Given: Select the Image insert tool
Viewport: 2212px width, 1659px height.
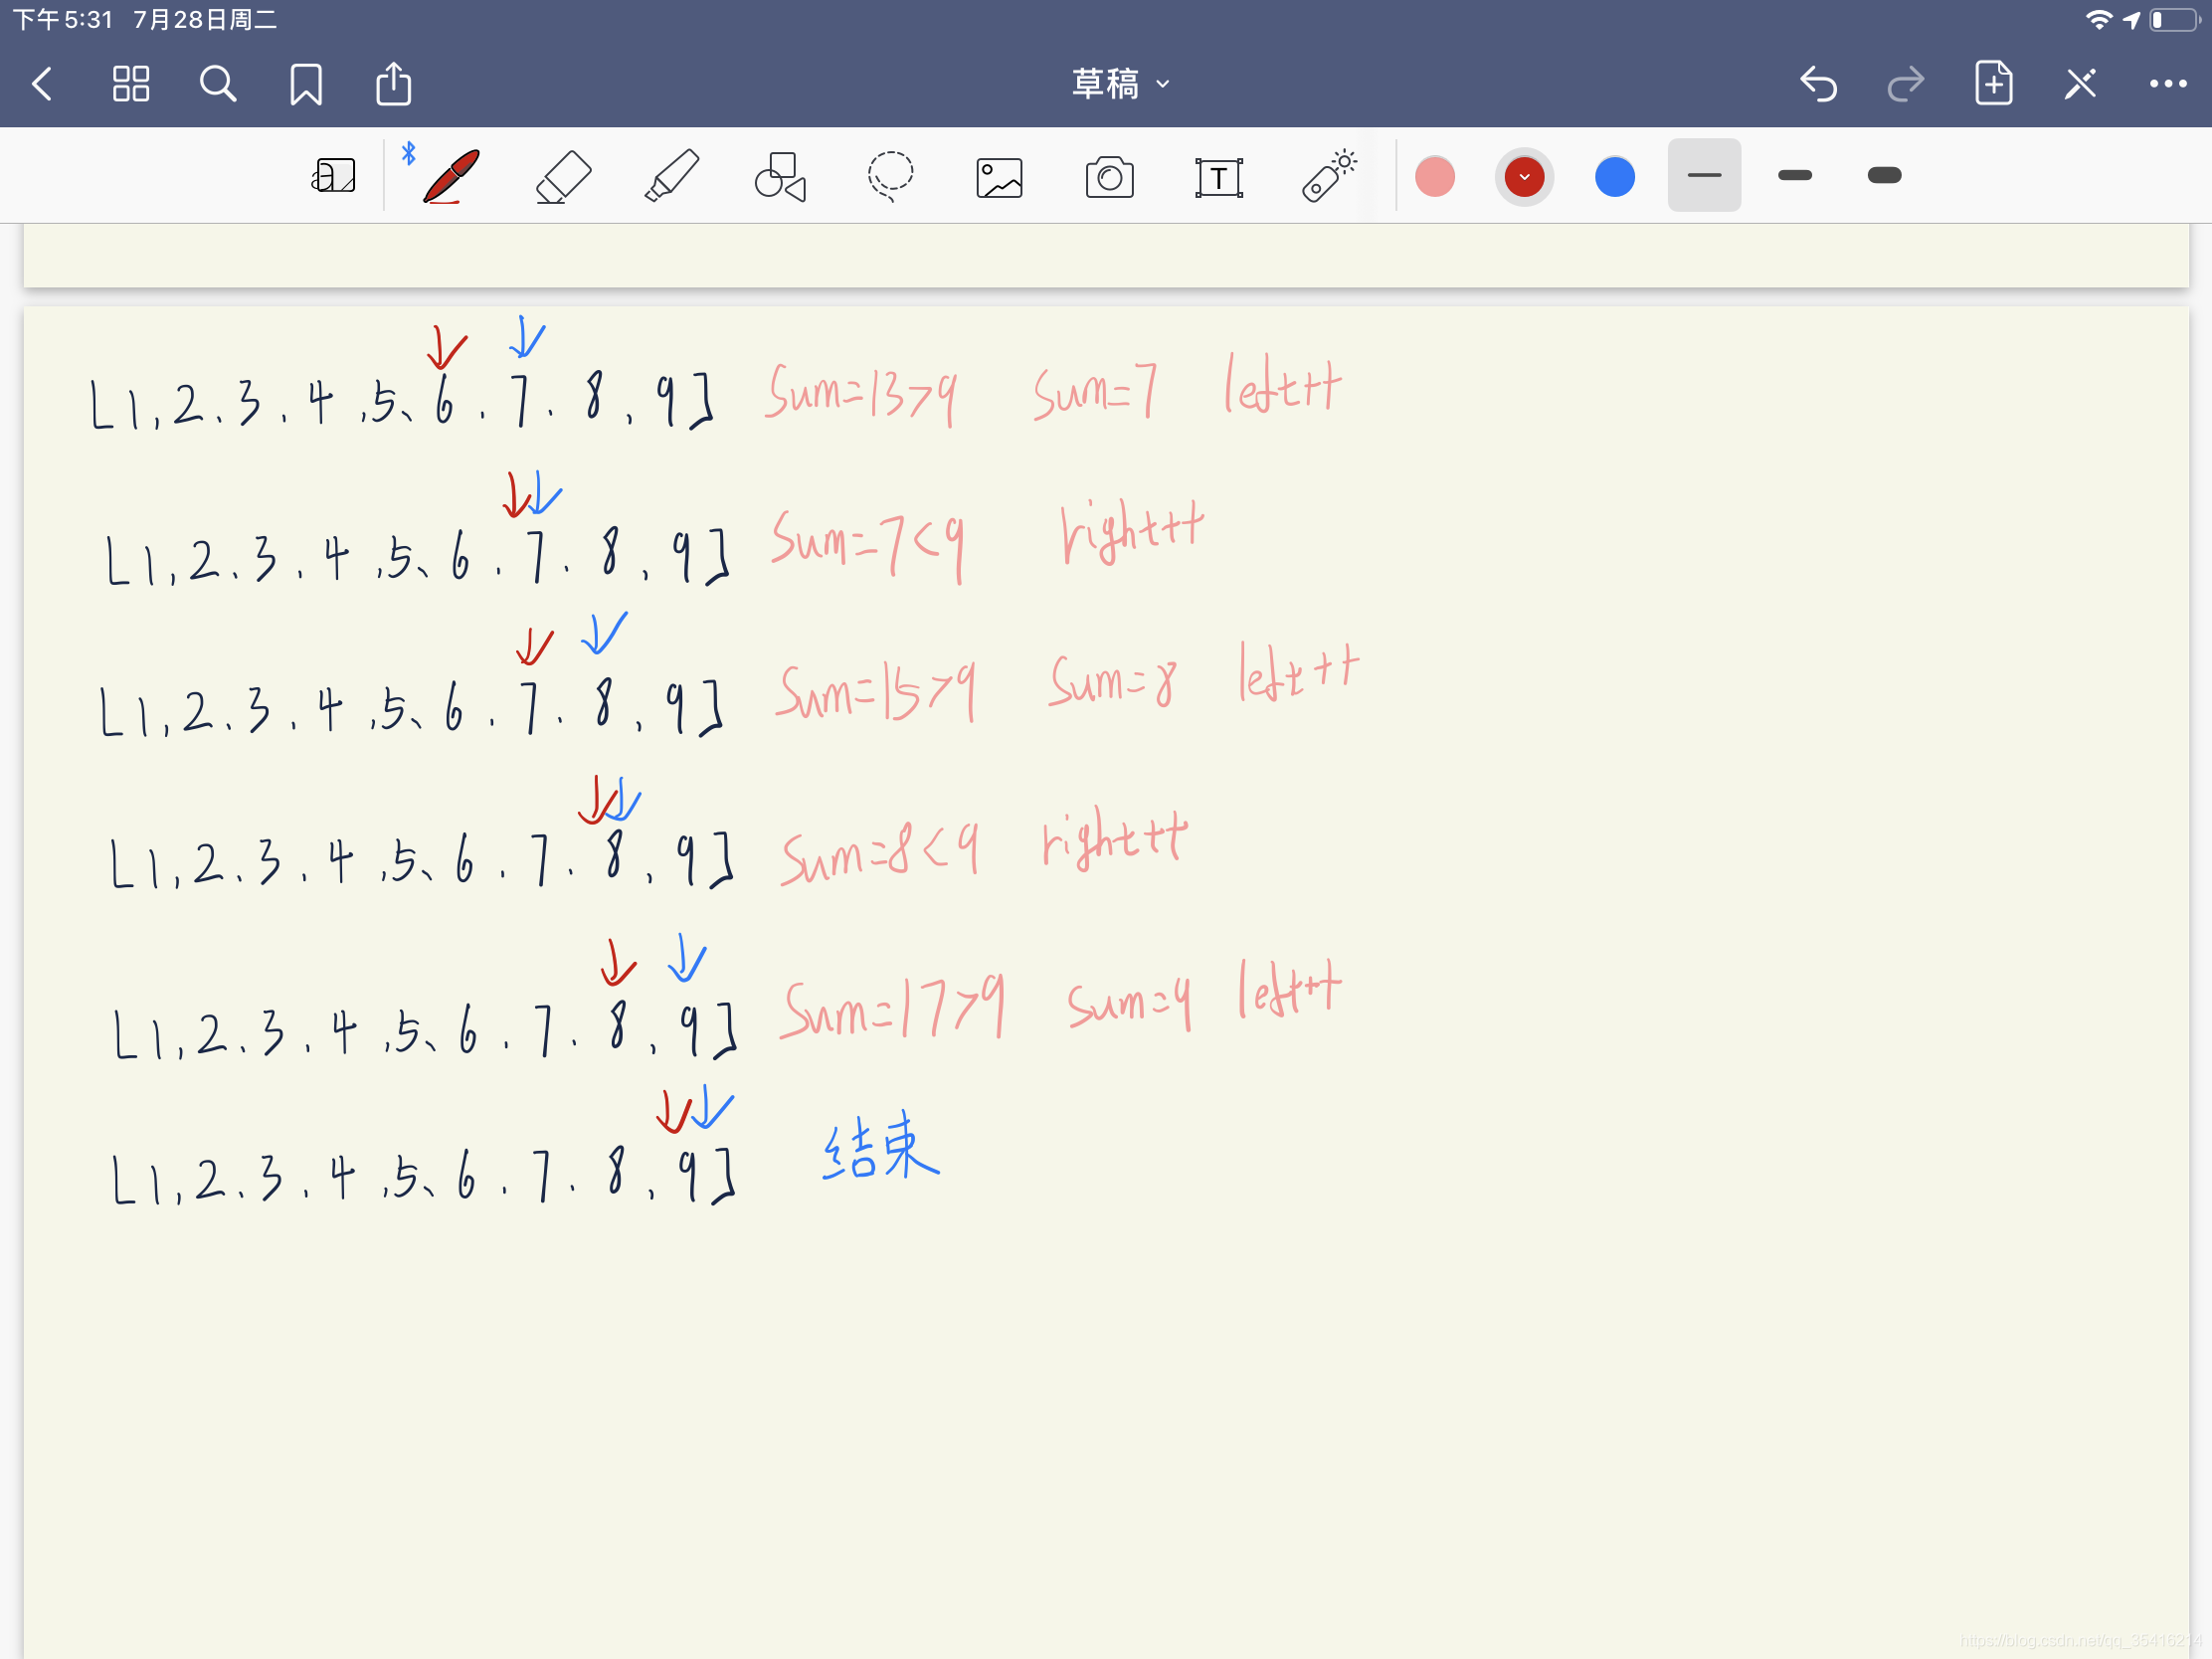Looking at the screenshot, I should point(999,178).
